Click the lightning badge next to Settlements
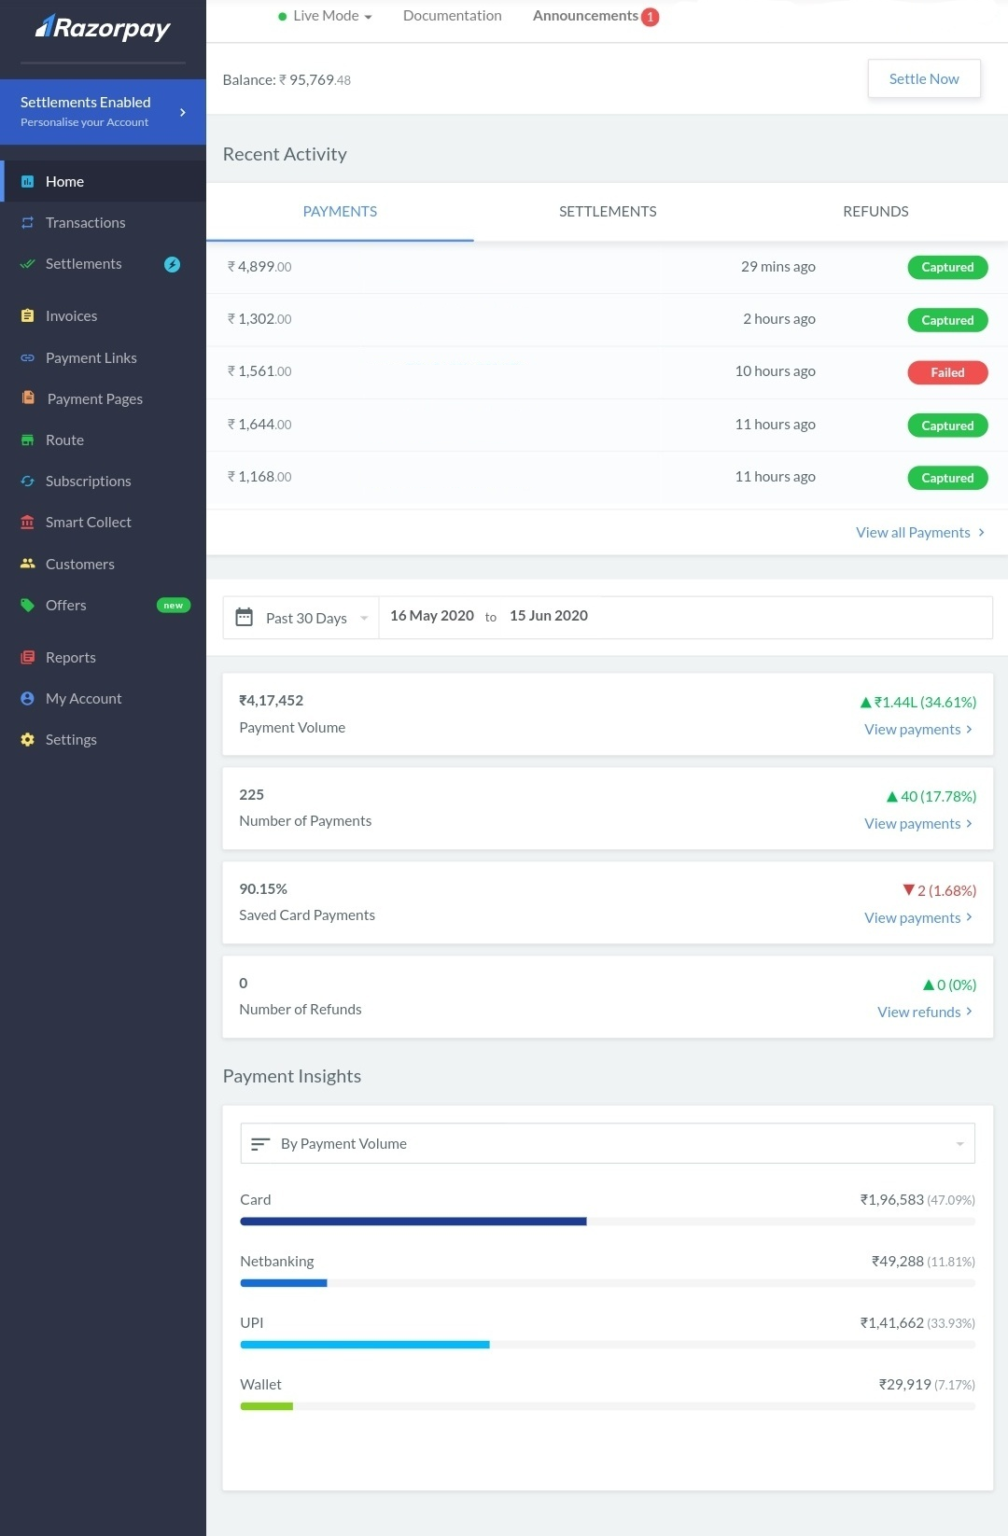Image resolution: width=1008 pixels, height=1536 pixels. [172, 264]
